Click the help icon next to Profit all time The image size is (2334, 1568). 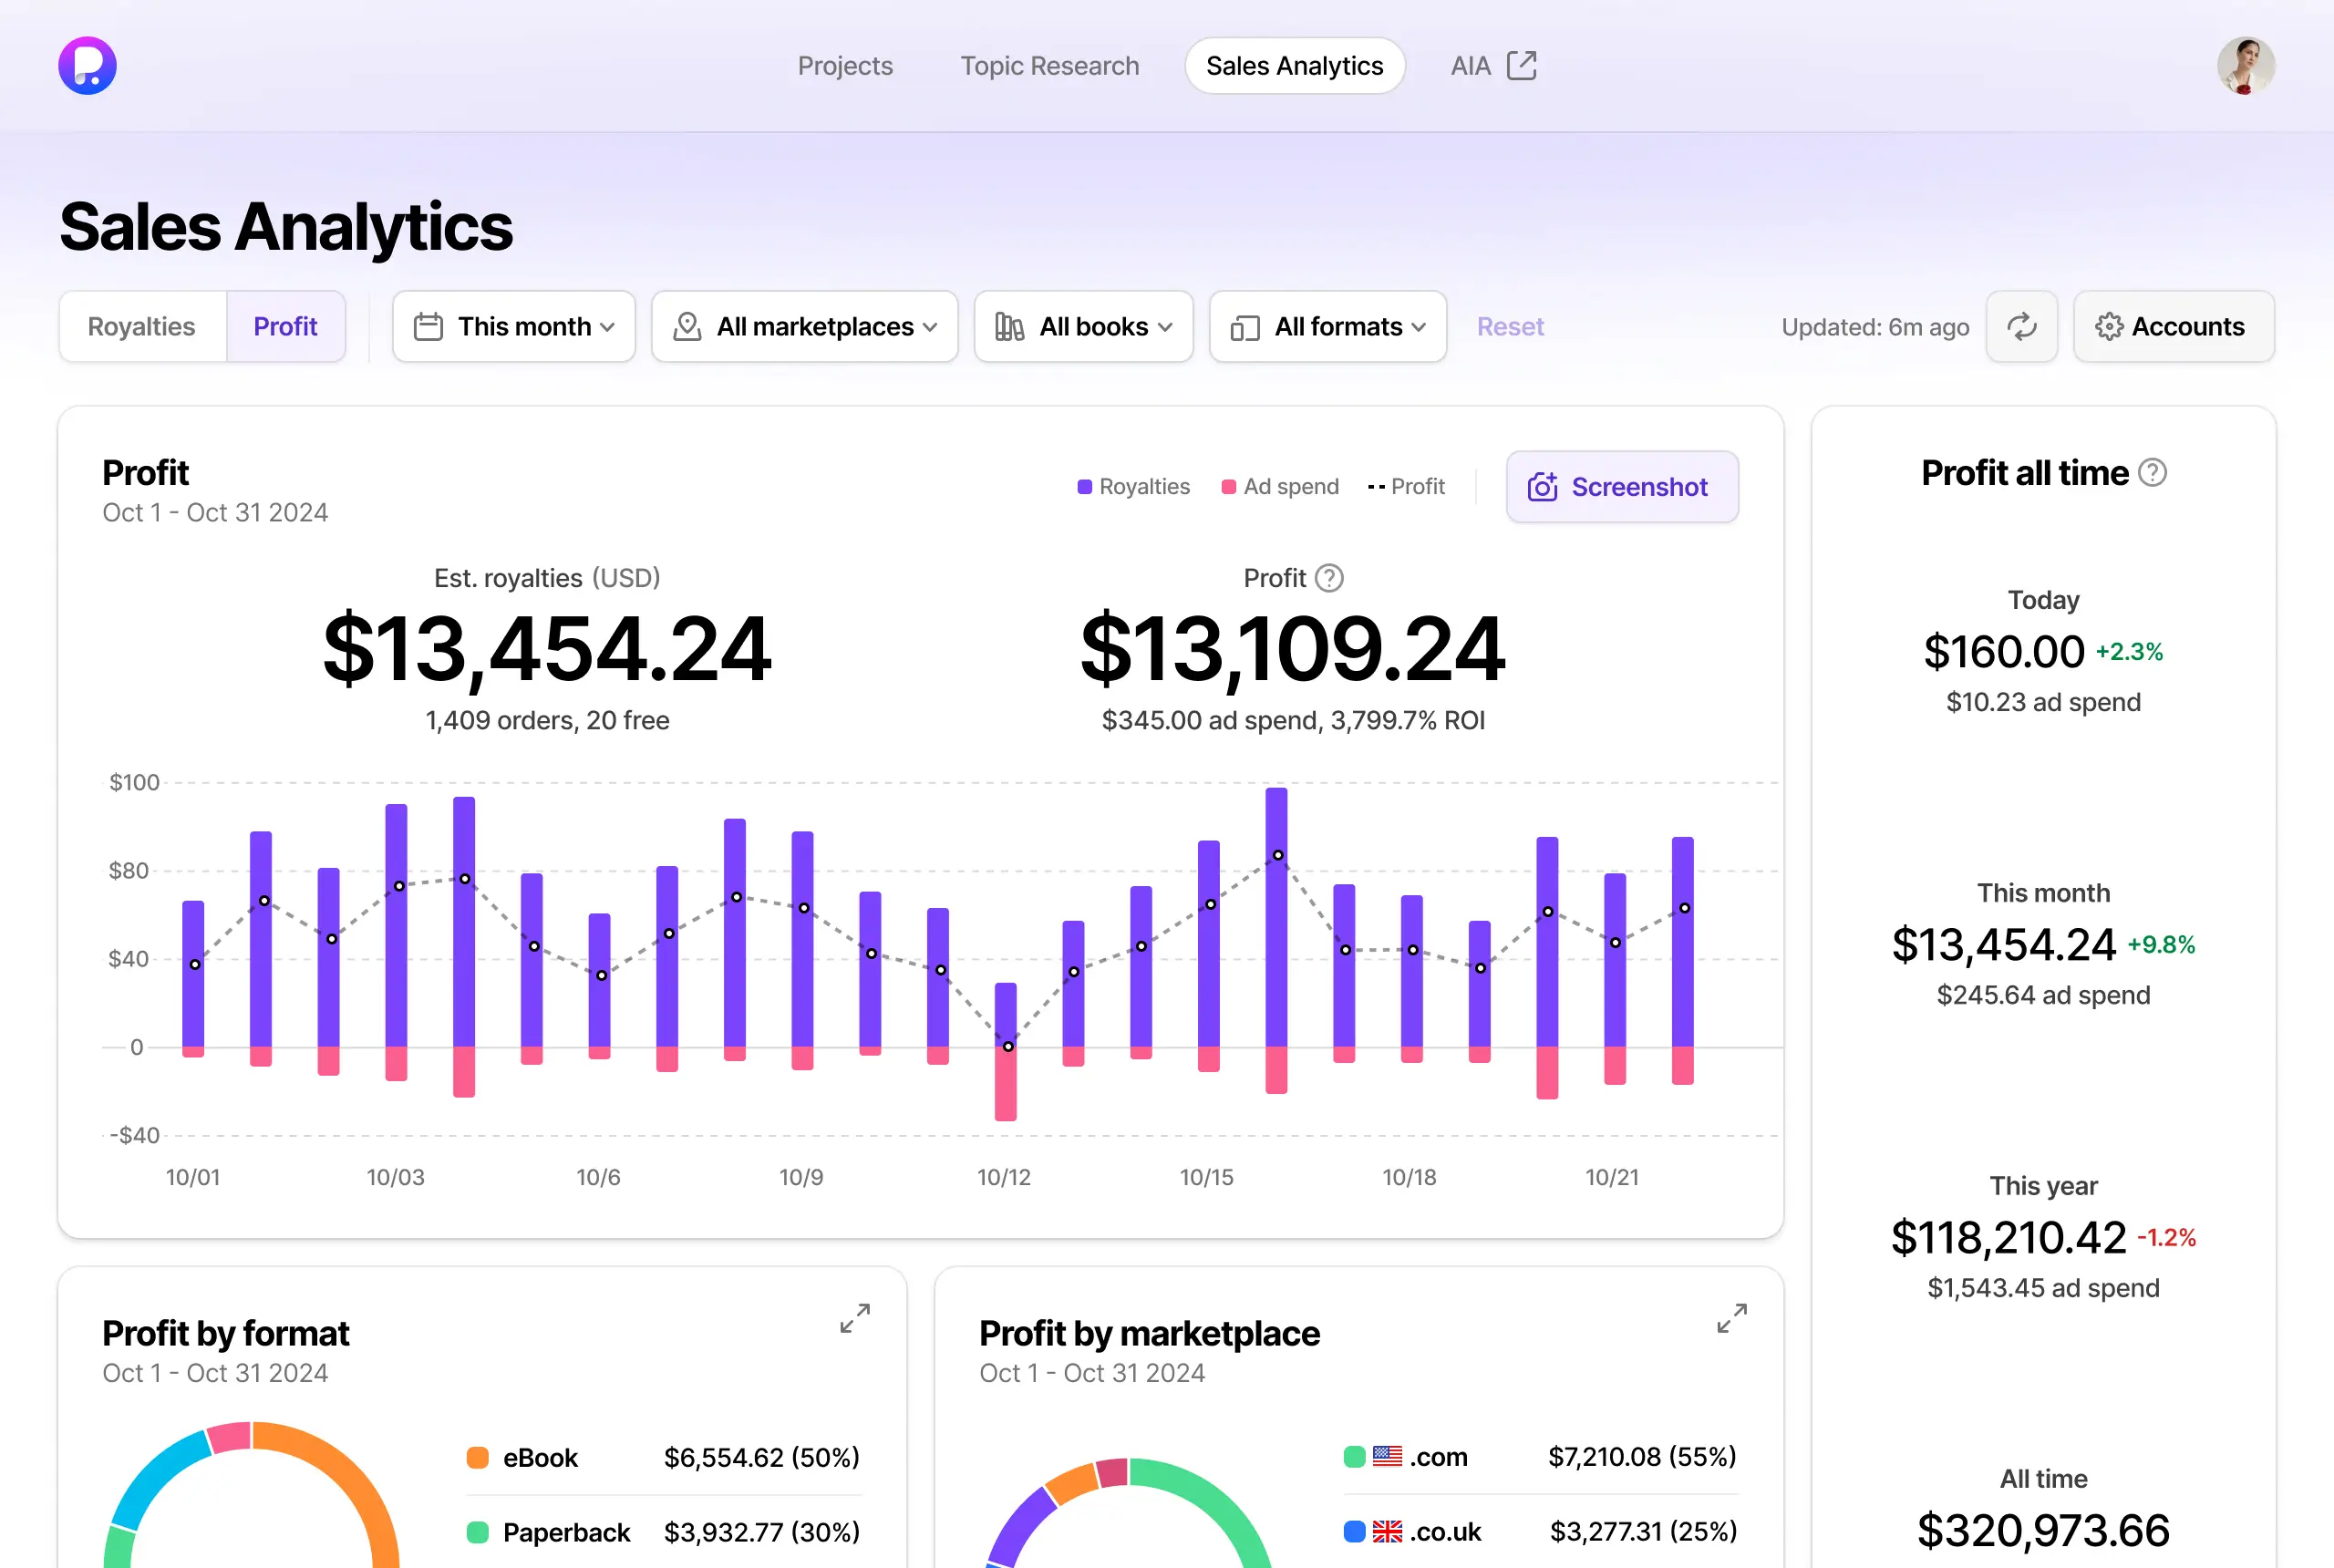point(2152,473)
